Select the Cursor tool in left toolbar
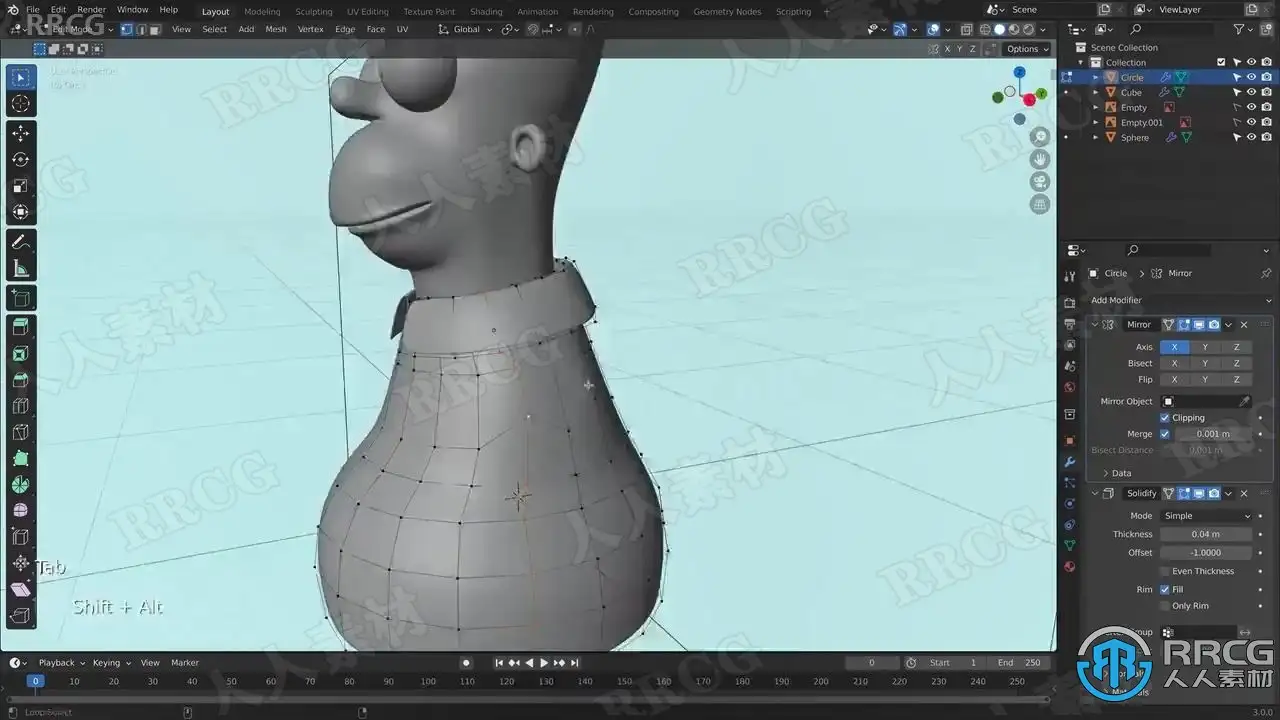Image resolution: width=1280 pixels, height=720 pixels. (21, 104)
